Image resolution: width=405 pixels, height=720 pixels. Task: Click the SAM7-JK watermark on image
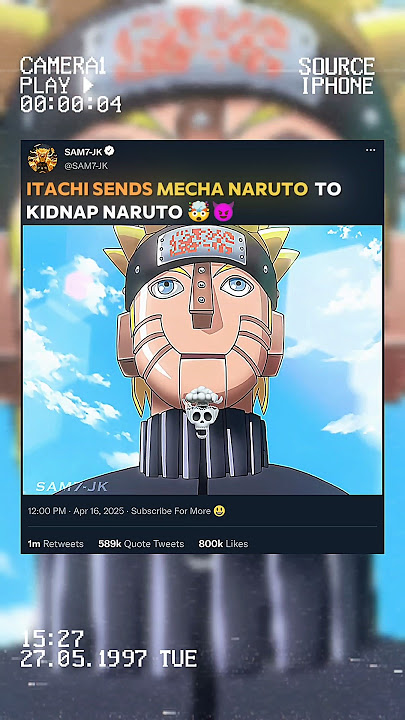point(72,486)
